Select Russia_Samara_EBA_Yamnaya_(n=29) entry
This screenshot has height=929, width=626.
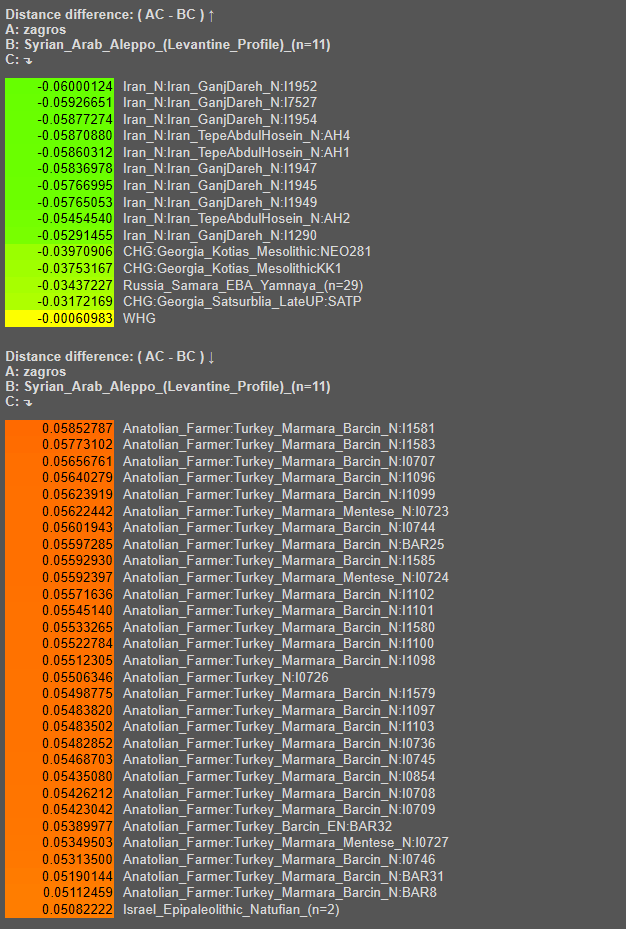pyautogui.click(x=243, y=286)
